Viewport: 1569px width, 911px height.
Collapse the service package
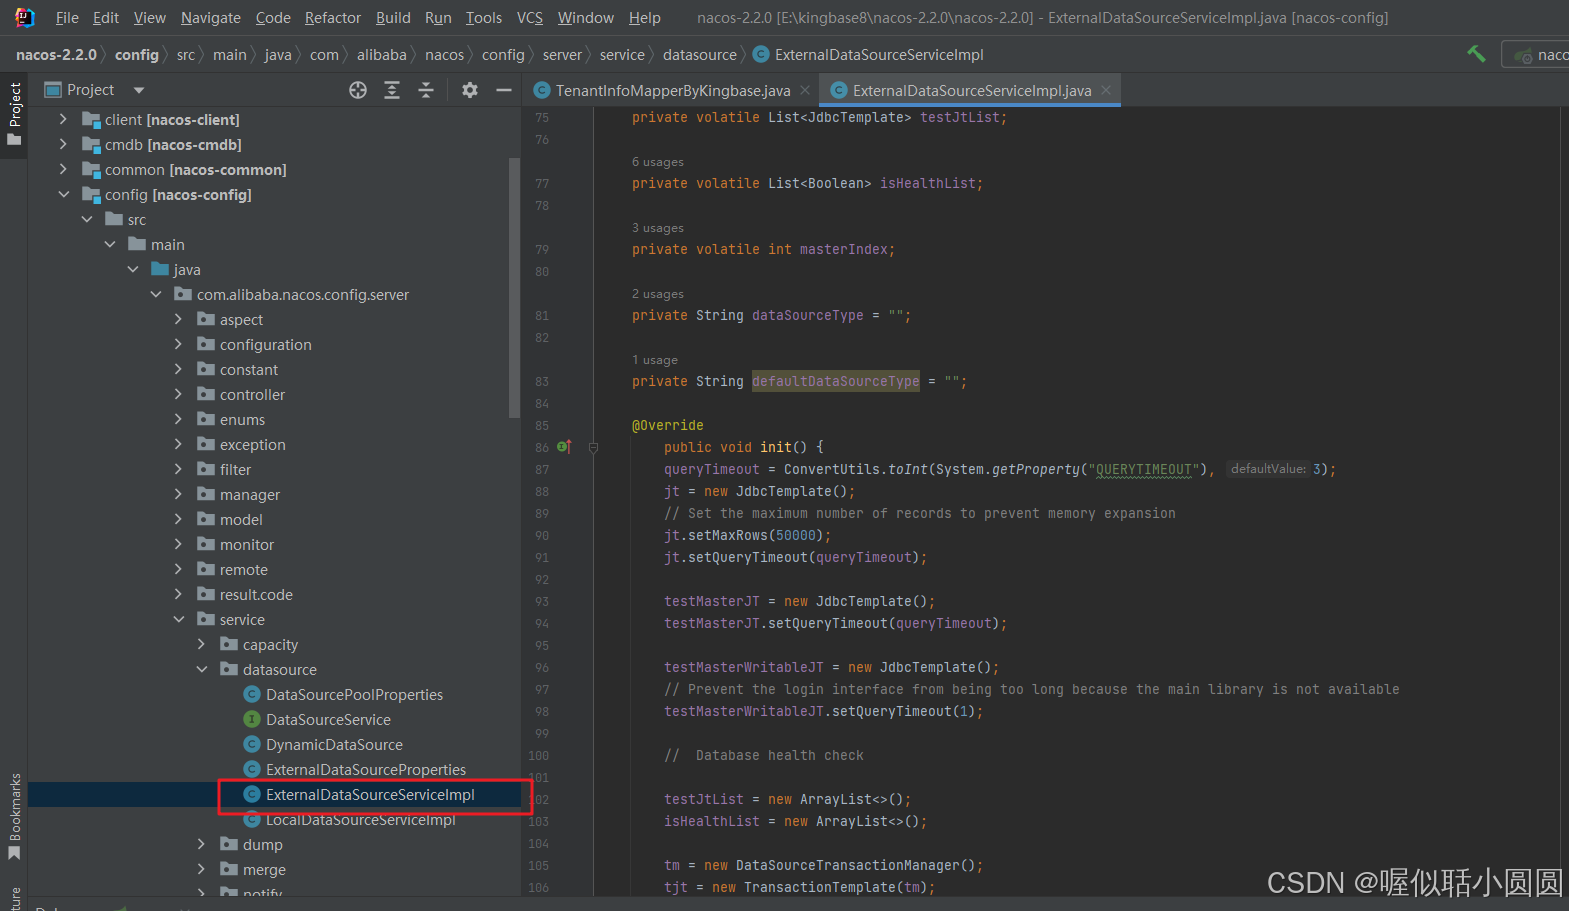tap(178, 620)
